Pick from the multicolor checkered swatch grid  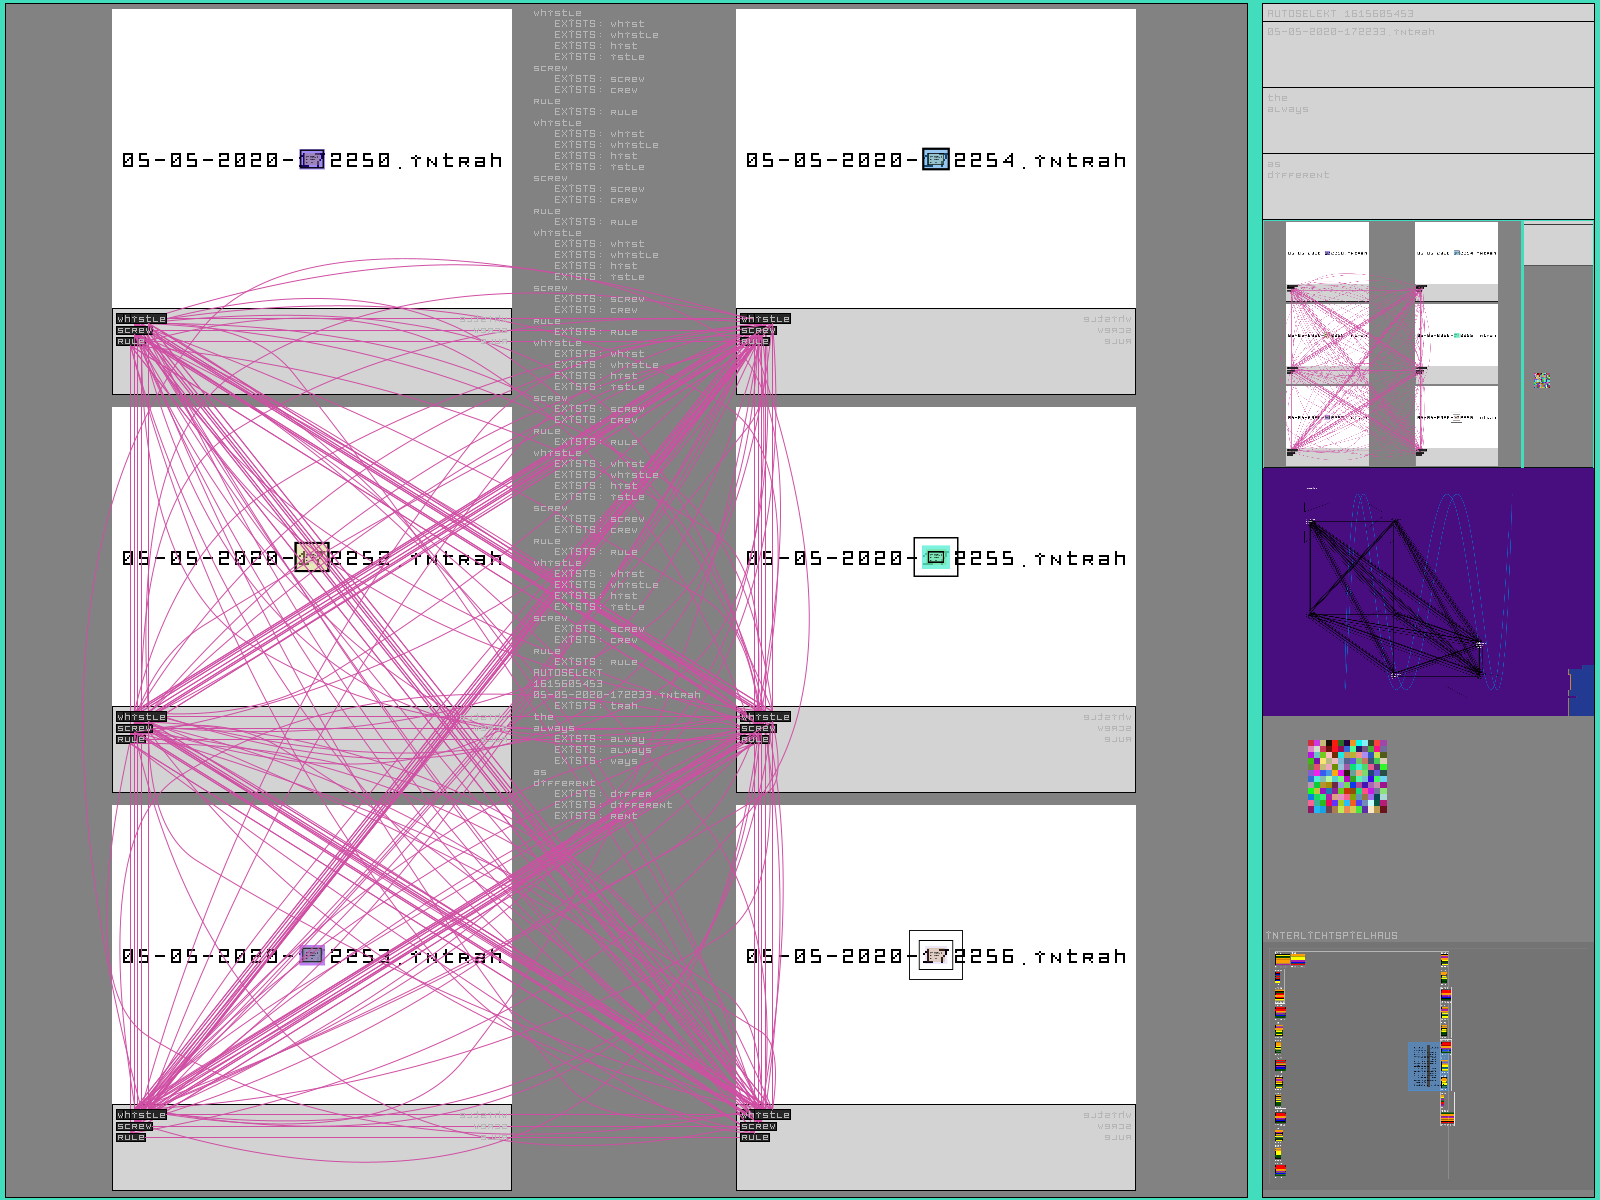coord(1347,776)
